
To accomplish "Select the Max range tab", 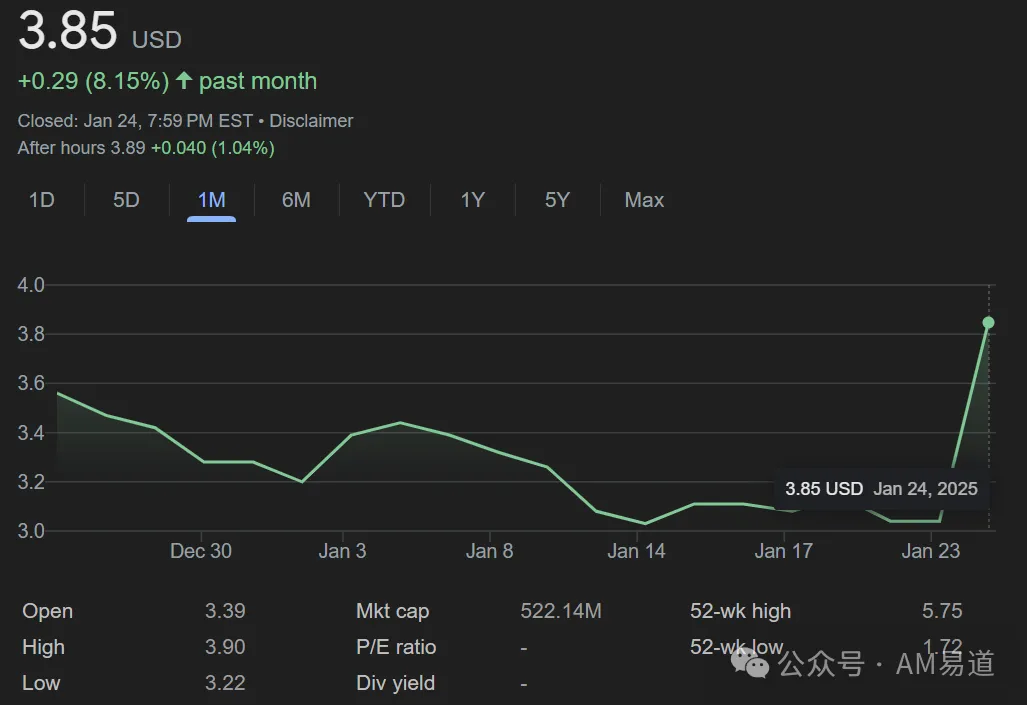I will pos(644,200).
